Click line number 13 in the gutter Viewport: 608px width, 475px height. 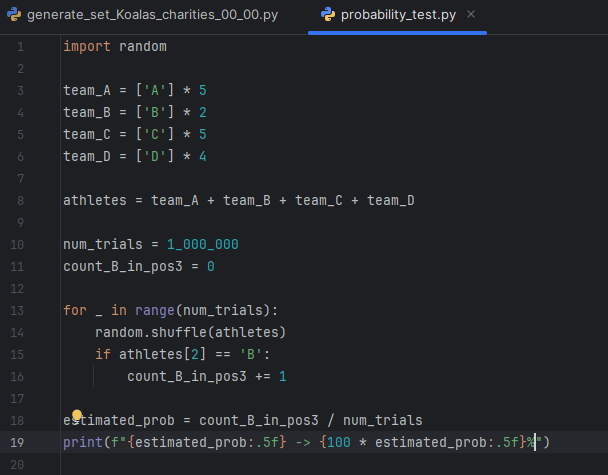coord(17,311)
